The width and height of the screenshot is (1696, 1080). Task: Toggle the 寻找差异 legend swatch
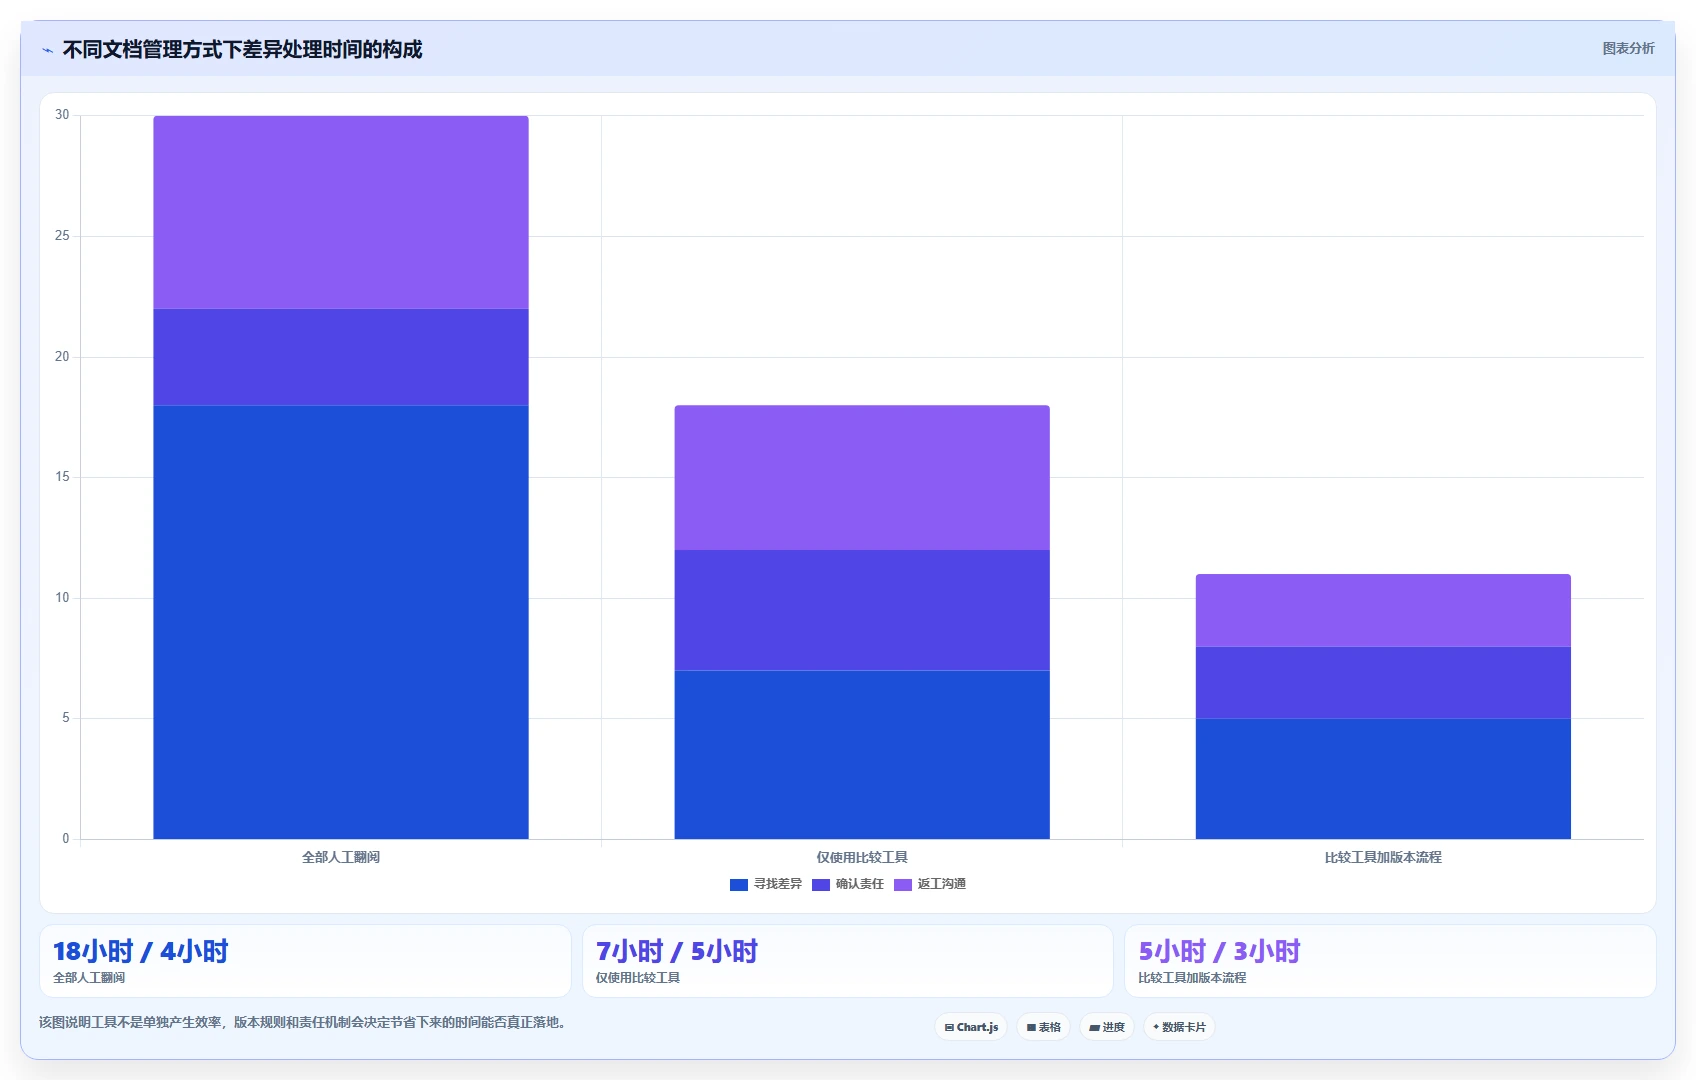tap(739, 884)
